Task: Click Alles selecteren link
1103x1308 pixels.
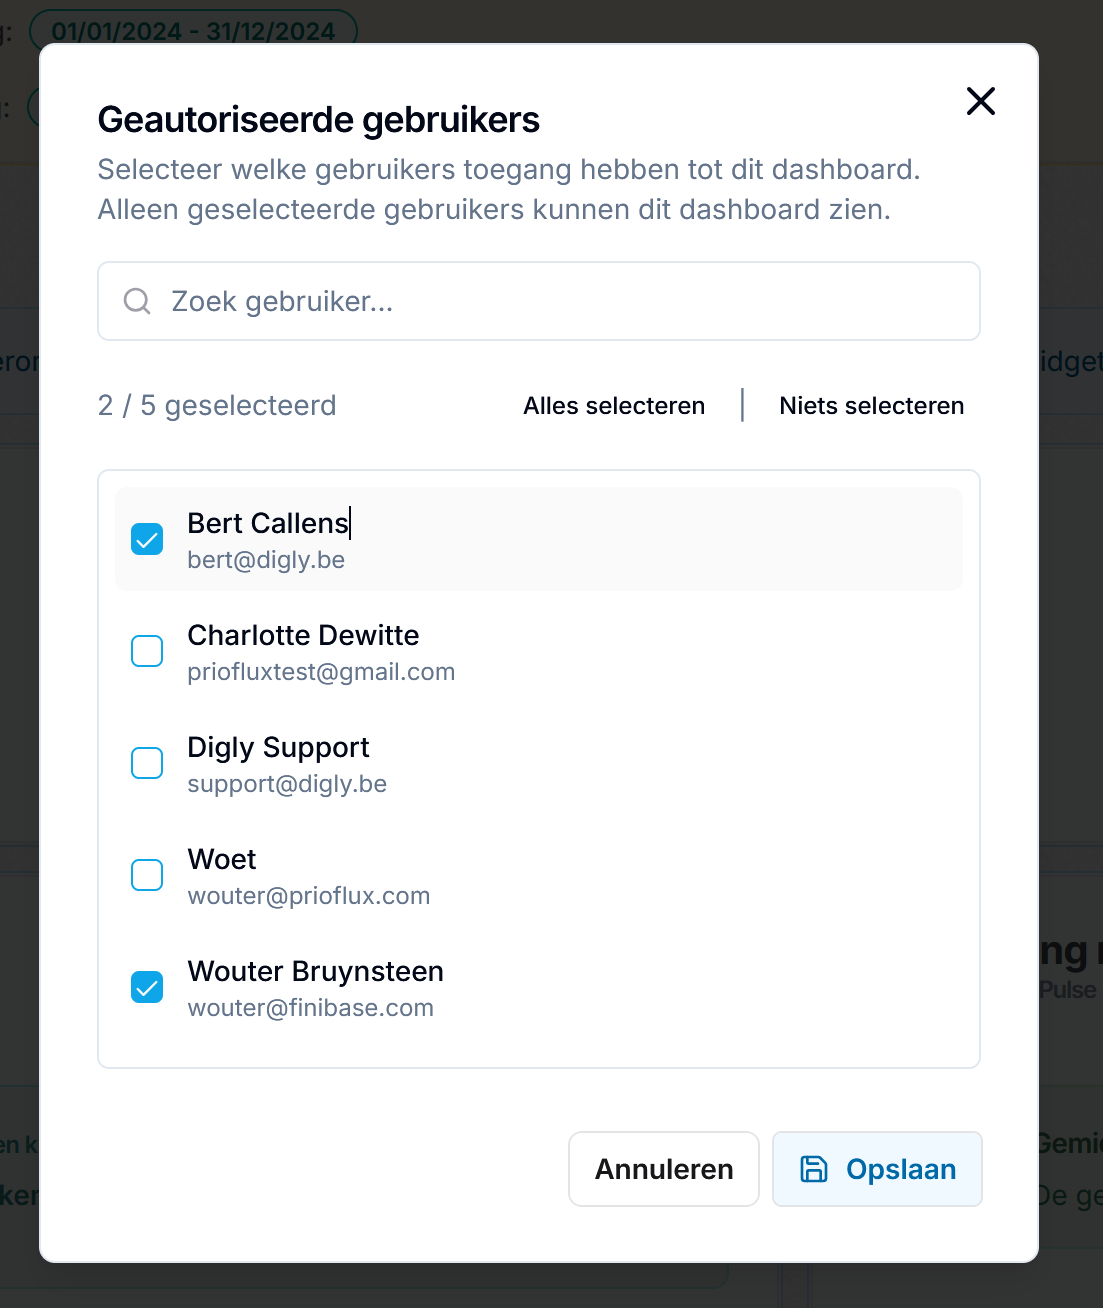Action: (614, 405)
